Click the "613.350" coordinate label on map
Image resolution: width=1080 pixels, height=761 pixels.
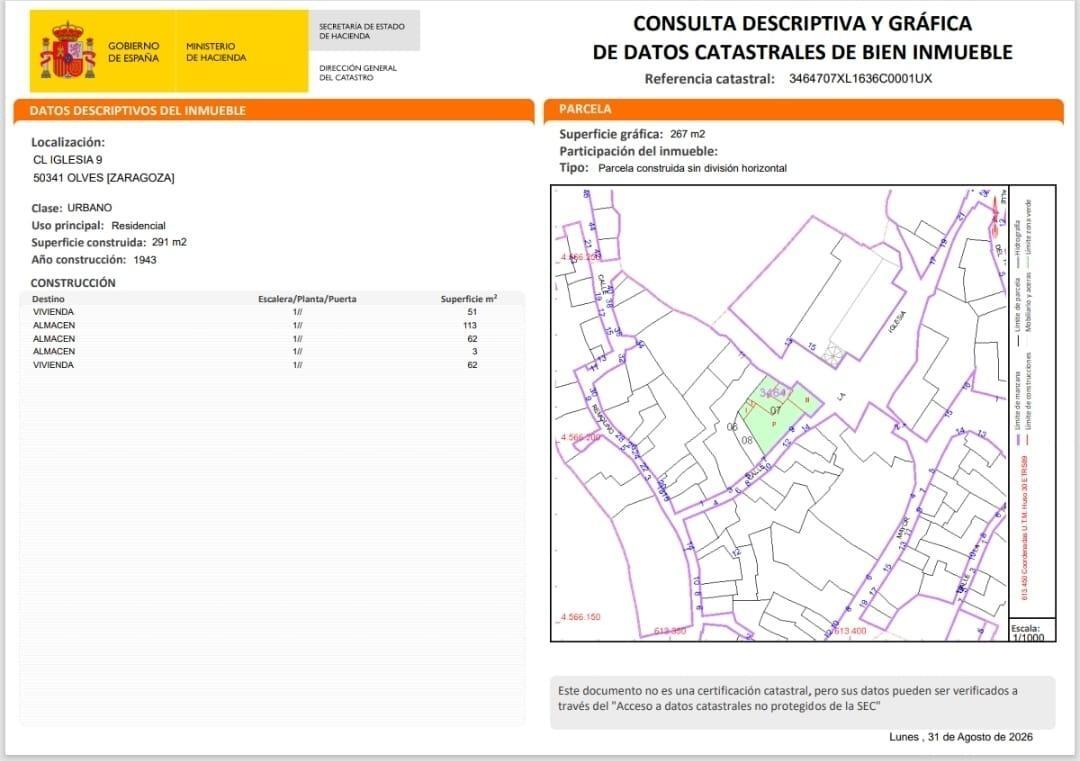(x=669, y=632)
